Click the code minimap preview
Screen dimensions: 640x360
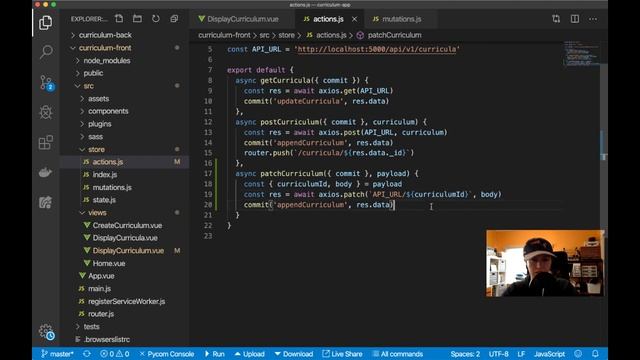581,53
